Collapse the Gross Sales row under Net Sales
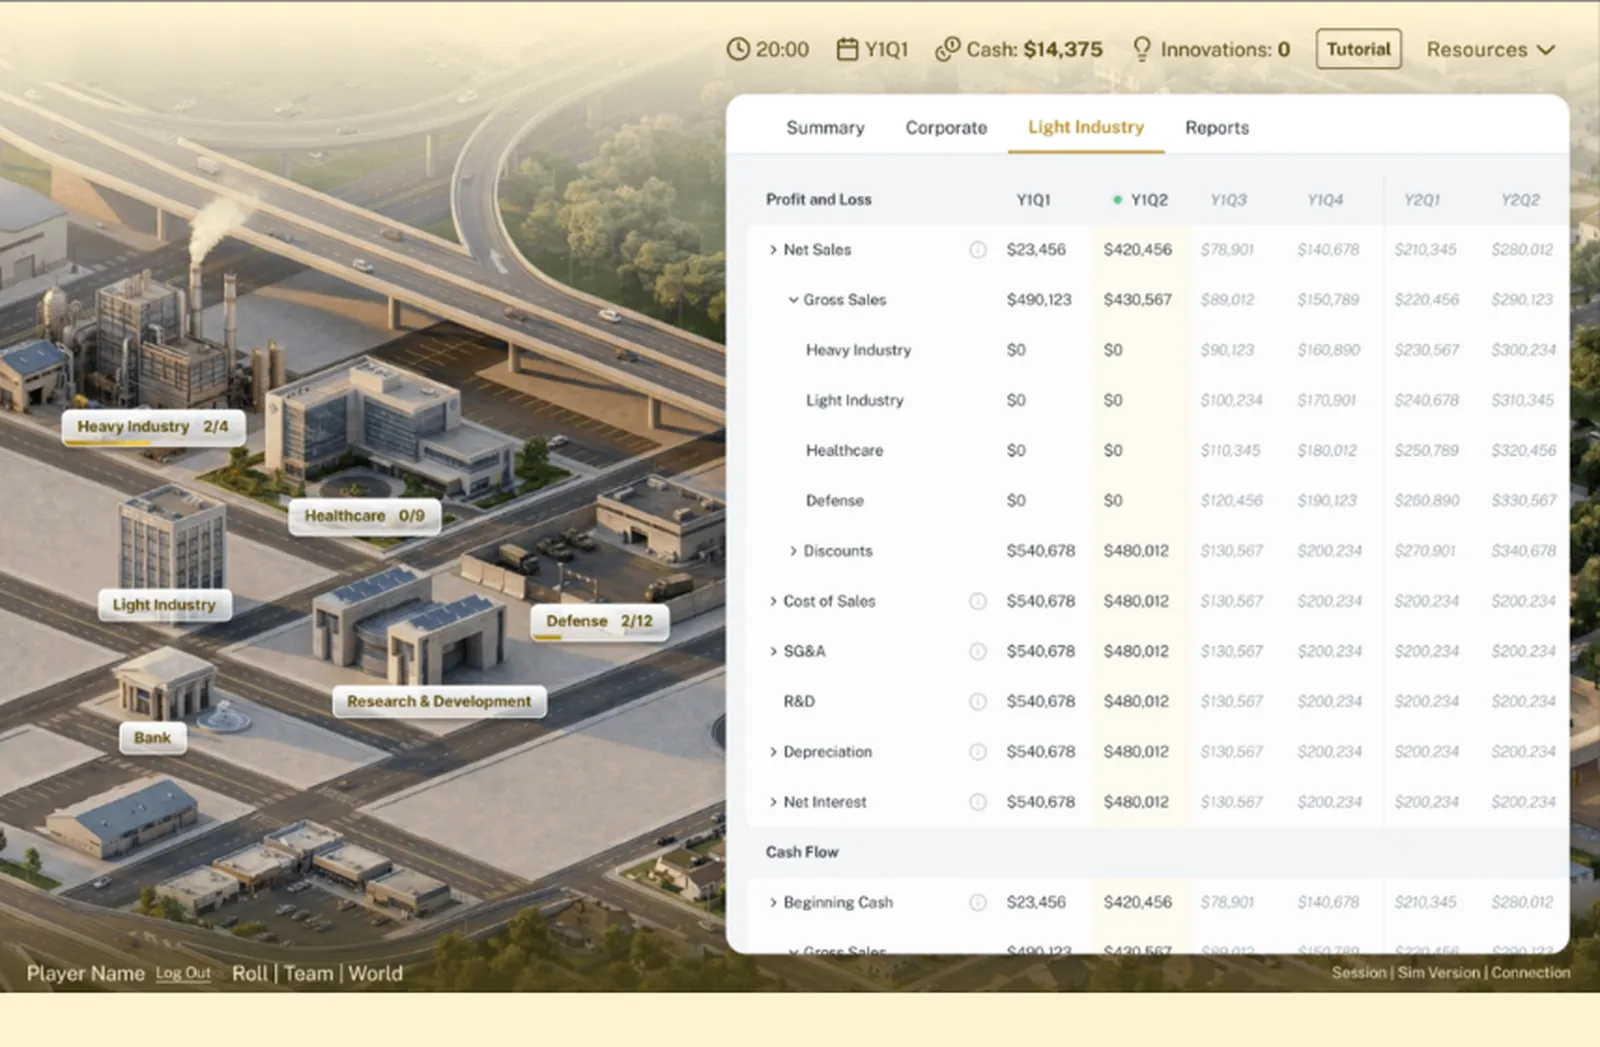Viewport: 1600px width, 1047px height. click(793, 300)
